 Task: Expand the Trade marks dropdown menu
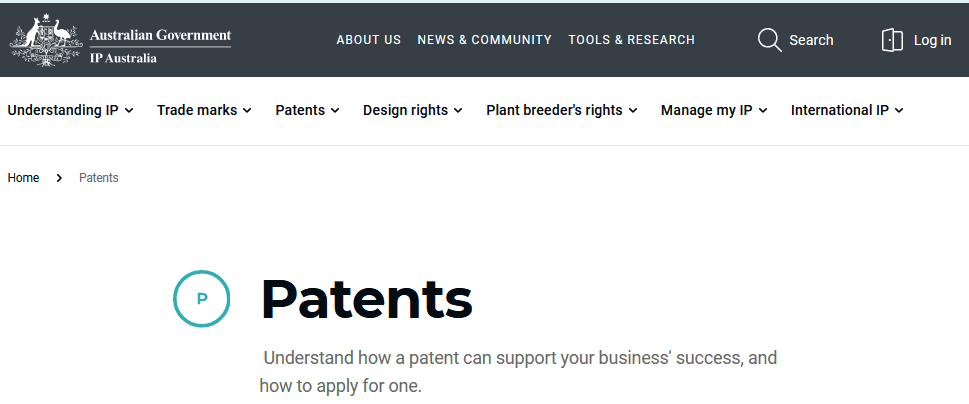point(204,111)
